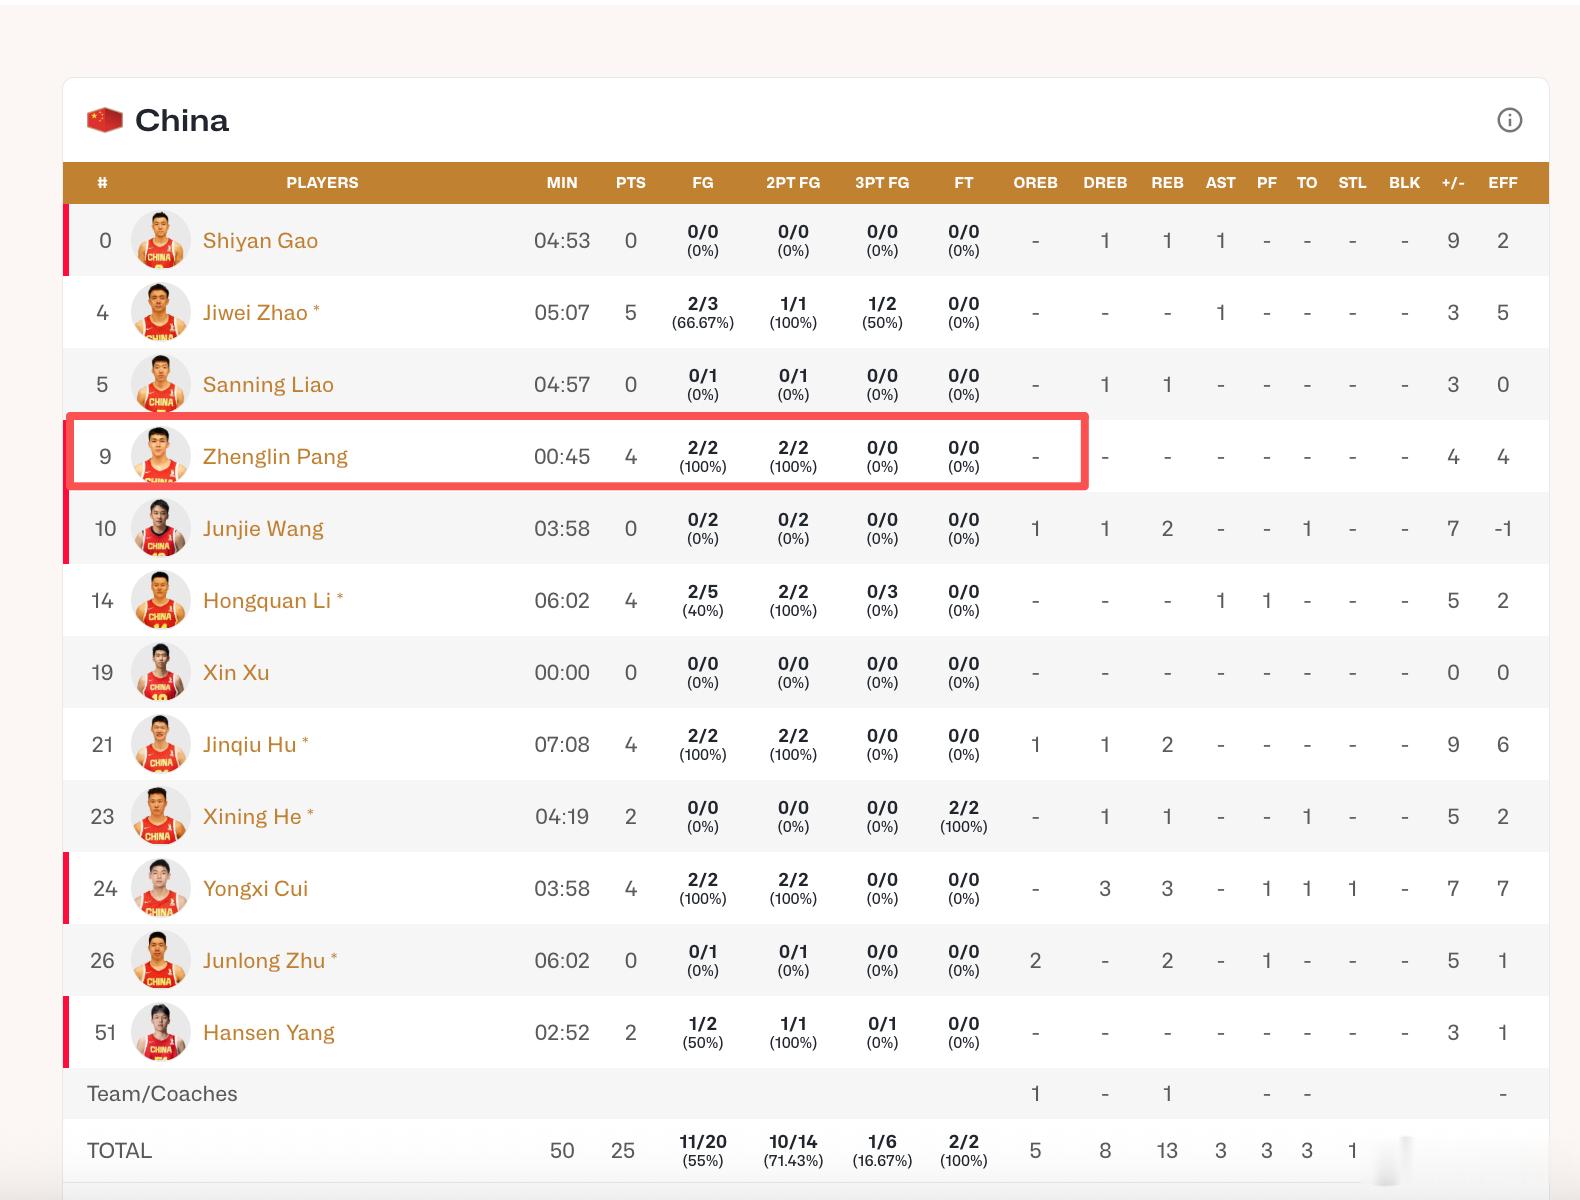
Task: Open Jinqiu Hu player profile link
Action: [x=250, y=744]
